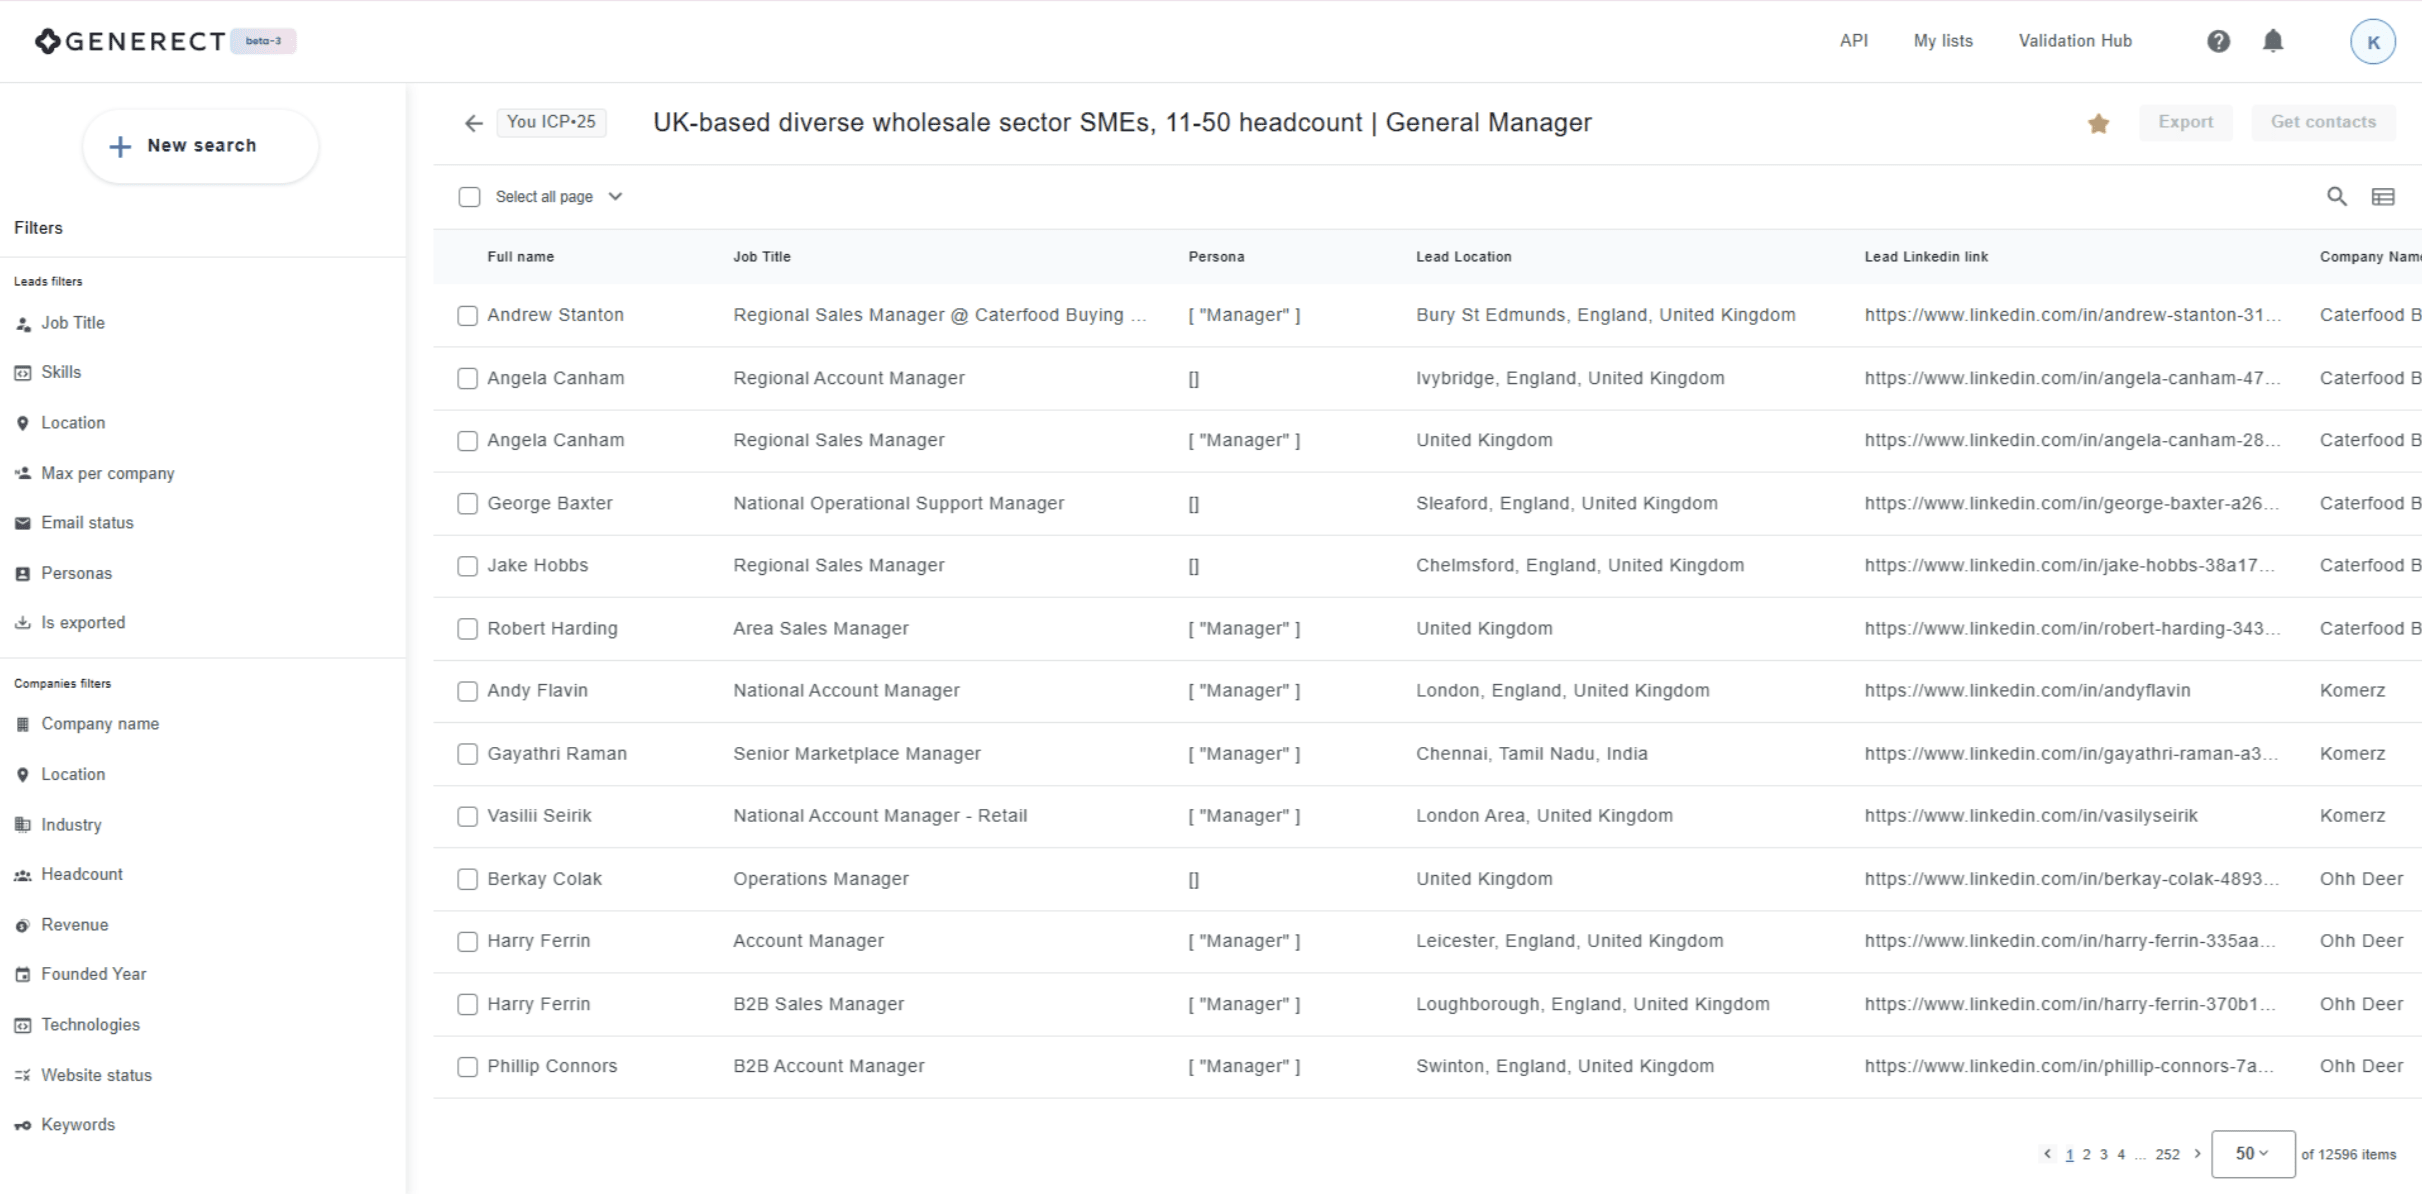Open the 50 items per page dropdown
This screenshot has width=2422, height=1194.
[2252, 1154]
